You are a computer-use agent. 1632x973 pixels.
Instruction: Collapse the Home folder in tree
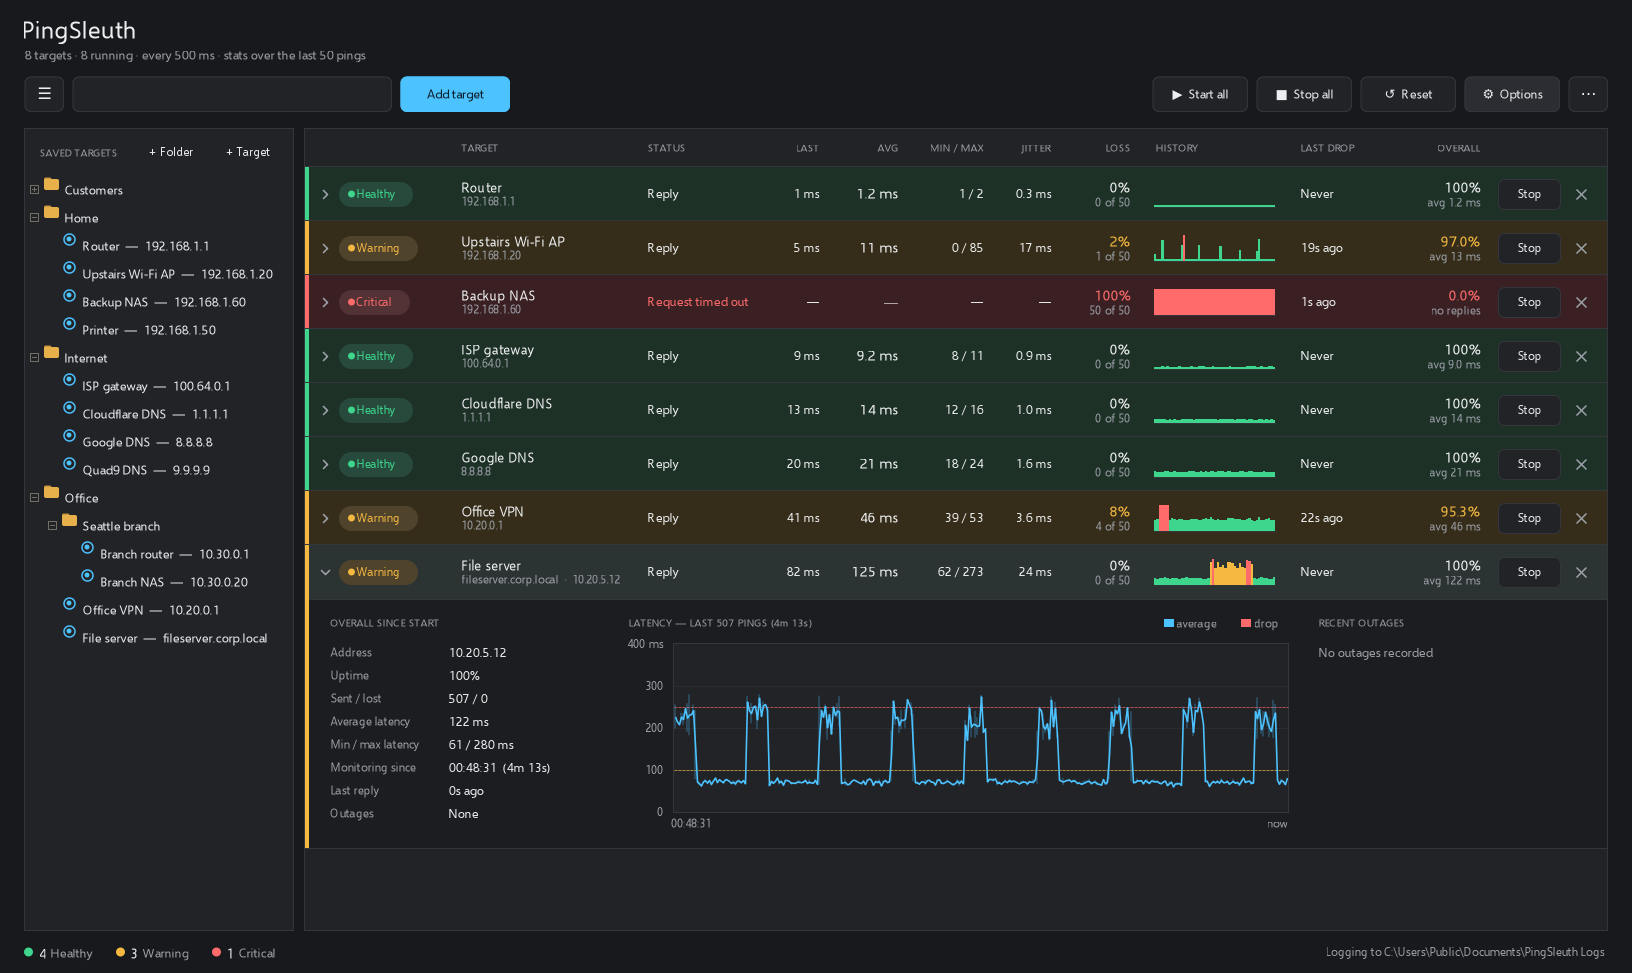34,217
